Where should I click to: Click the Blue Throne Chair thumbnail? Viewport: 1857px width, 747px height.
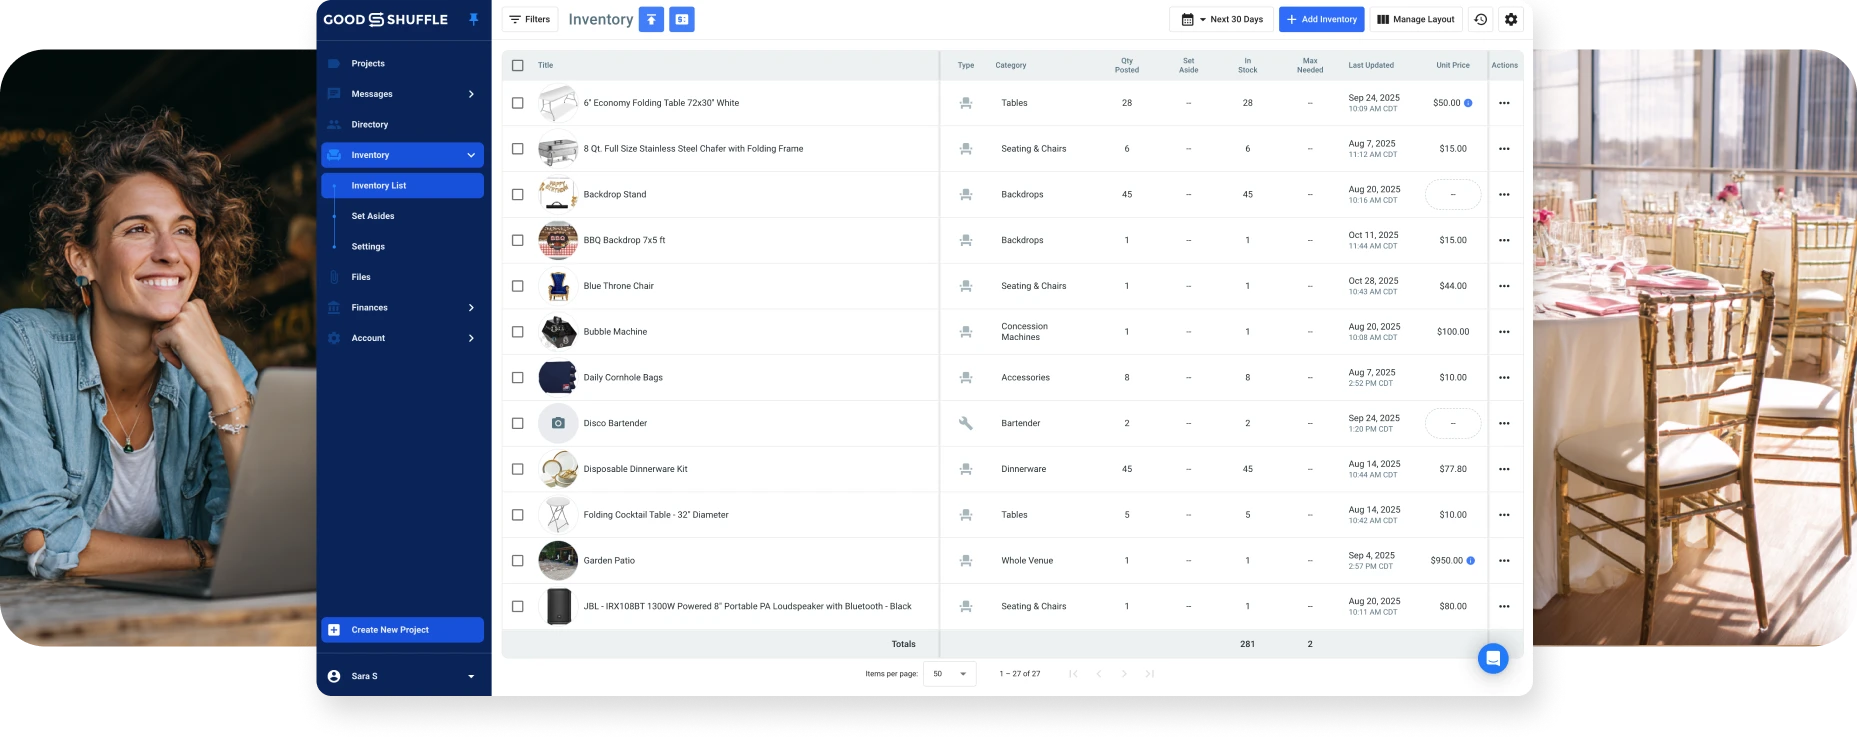tap(558, 286)
